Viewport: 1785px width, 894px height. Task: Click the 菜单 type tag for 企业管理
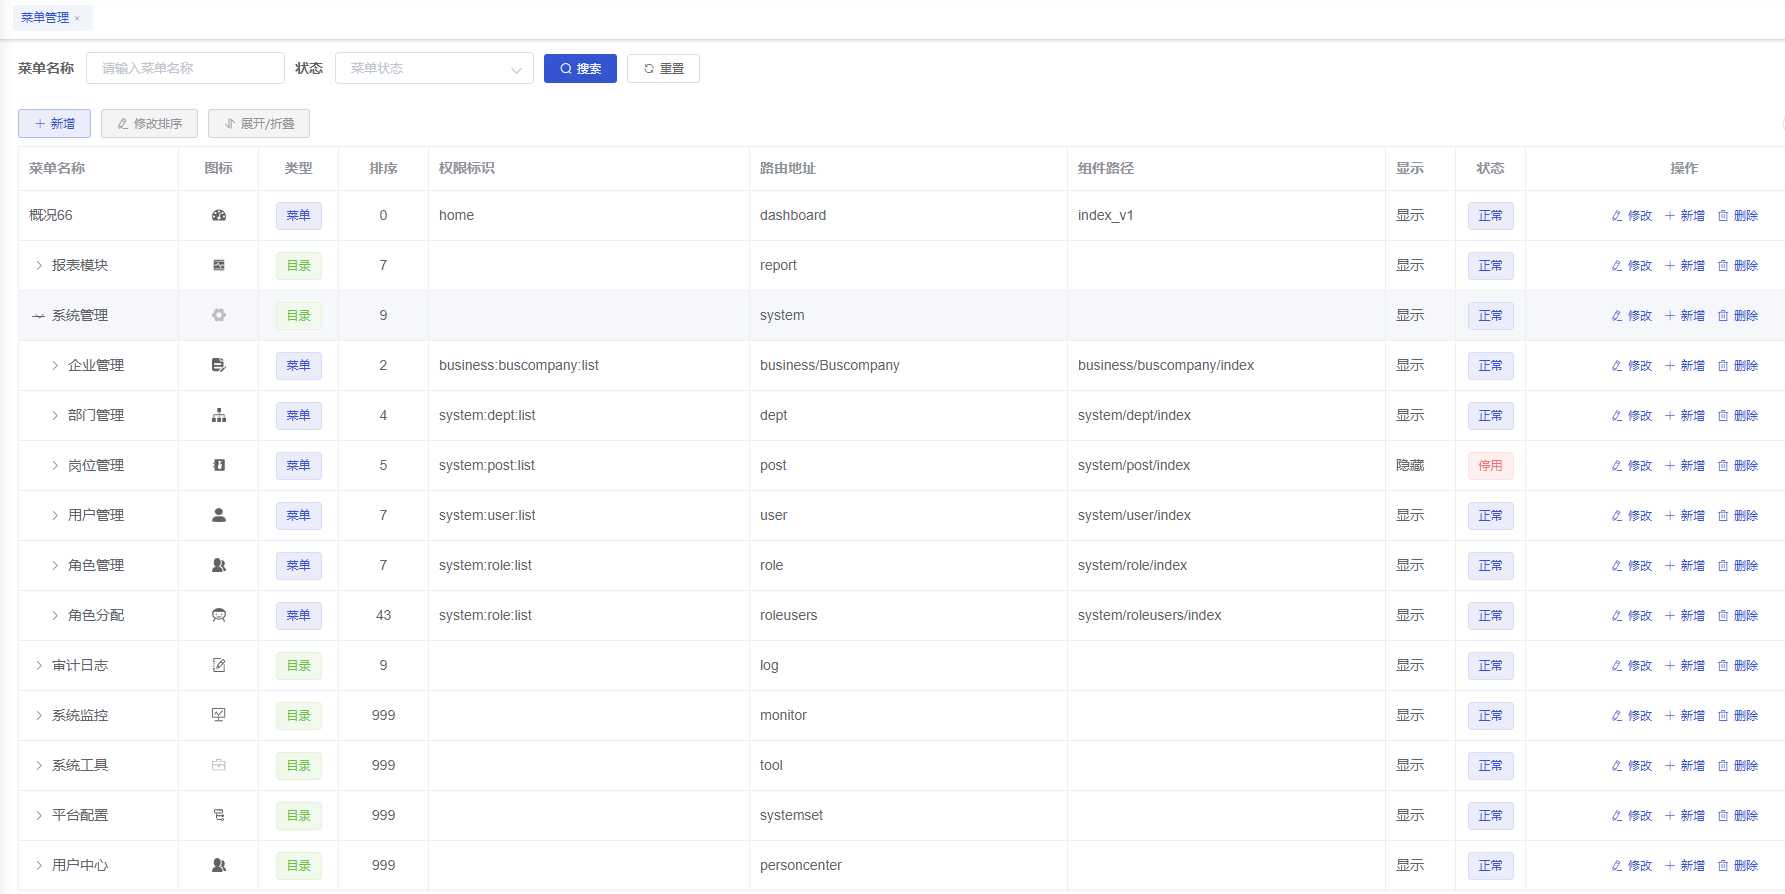click(x=298, y=365)
